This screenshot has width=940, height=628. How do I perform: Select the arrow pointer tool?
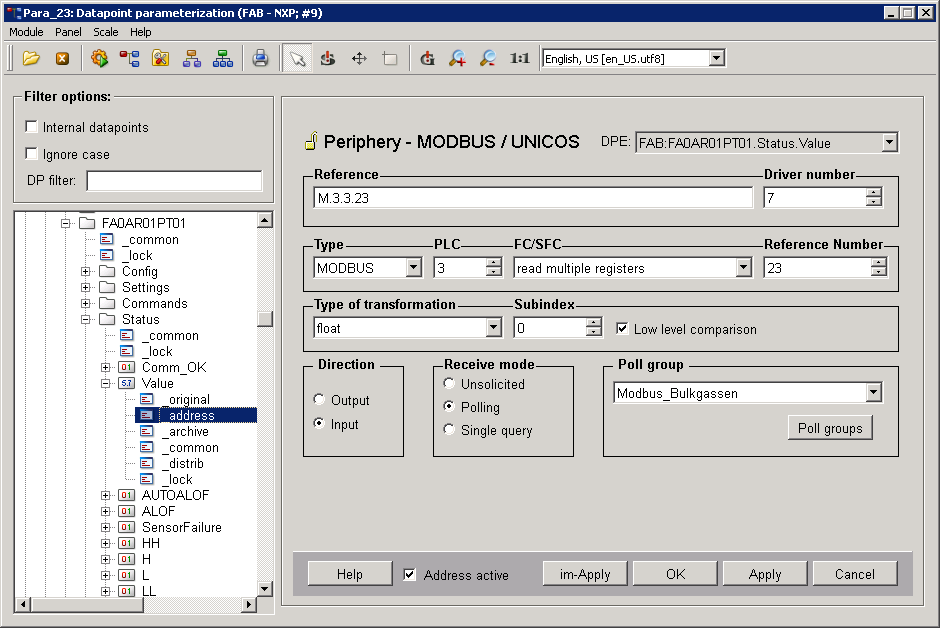pyautogui.click(x=296, y=58)
